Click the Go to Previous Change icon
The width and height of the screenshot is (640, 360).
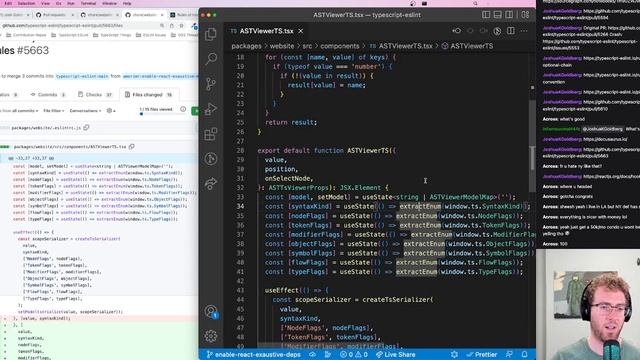(x=457, y=31)
